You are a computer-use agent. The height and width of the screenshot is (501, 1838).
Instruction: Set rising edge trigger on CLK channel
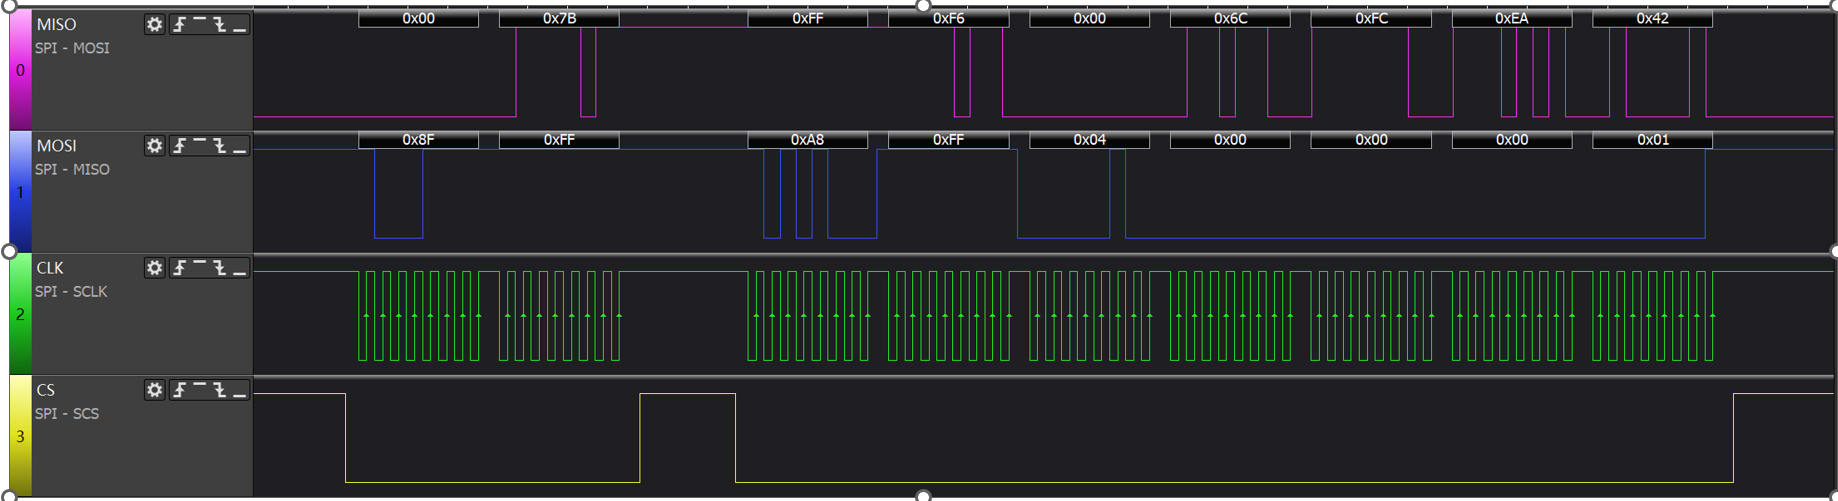pyautogui.click(x=180, y=268)
